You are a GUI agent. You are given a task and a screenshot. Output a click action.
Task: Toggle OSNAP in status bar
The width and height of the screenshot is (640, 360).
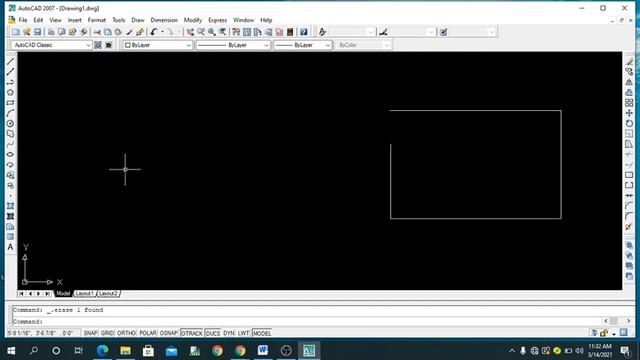(x=168, y=333)
